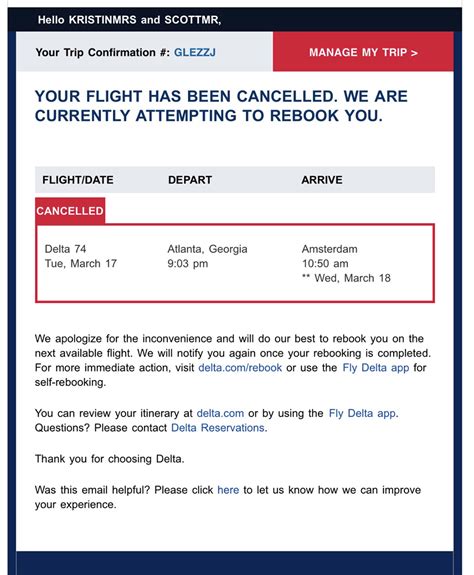Click confirmation number GLEZZJ link

(x=195, y=52)
